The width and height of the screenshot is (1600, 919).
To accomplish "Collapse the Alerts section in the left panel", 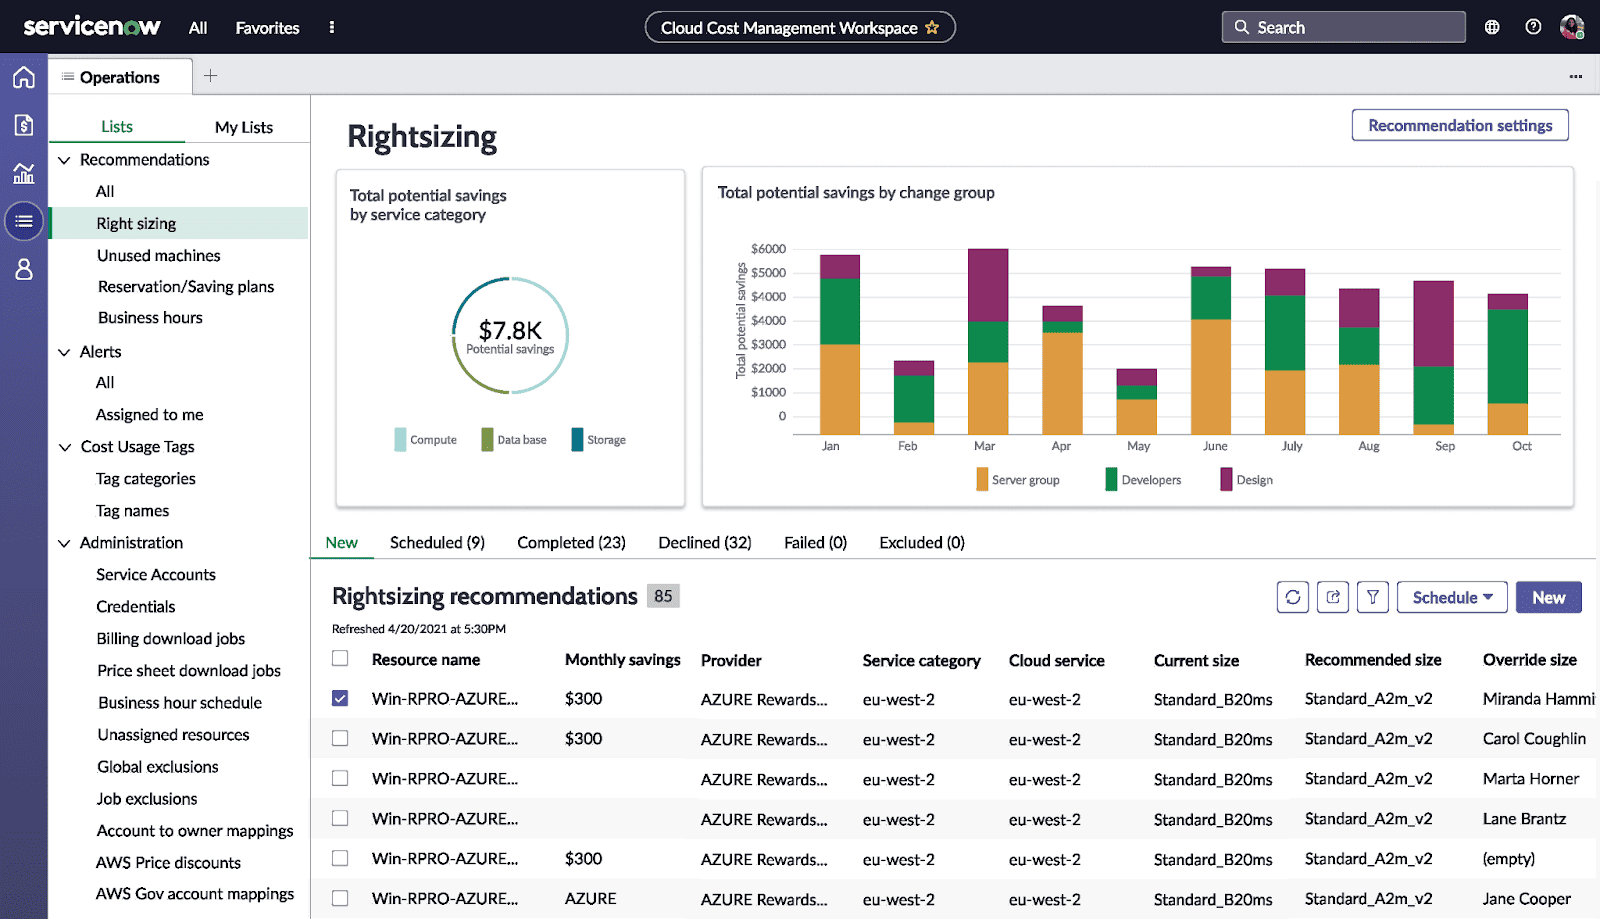I will click(x=64, y=351).
